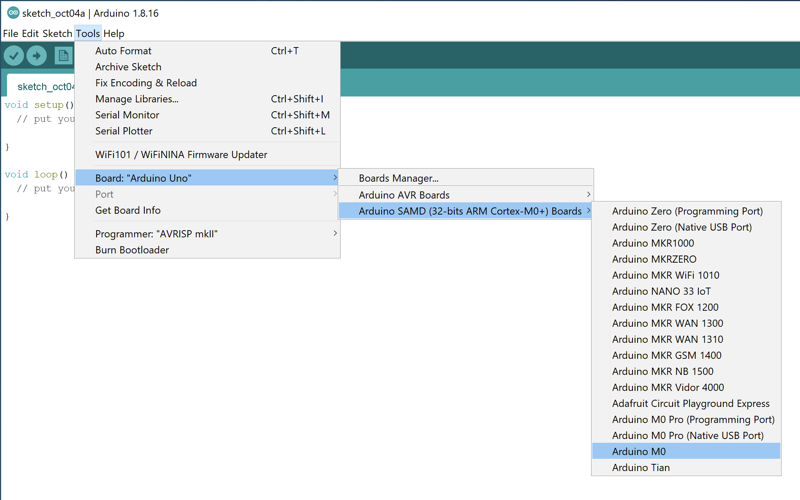Click "void setup()" line in editor

click(39, 105)
